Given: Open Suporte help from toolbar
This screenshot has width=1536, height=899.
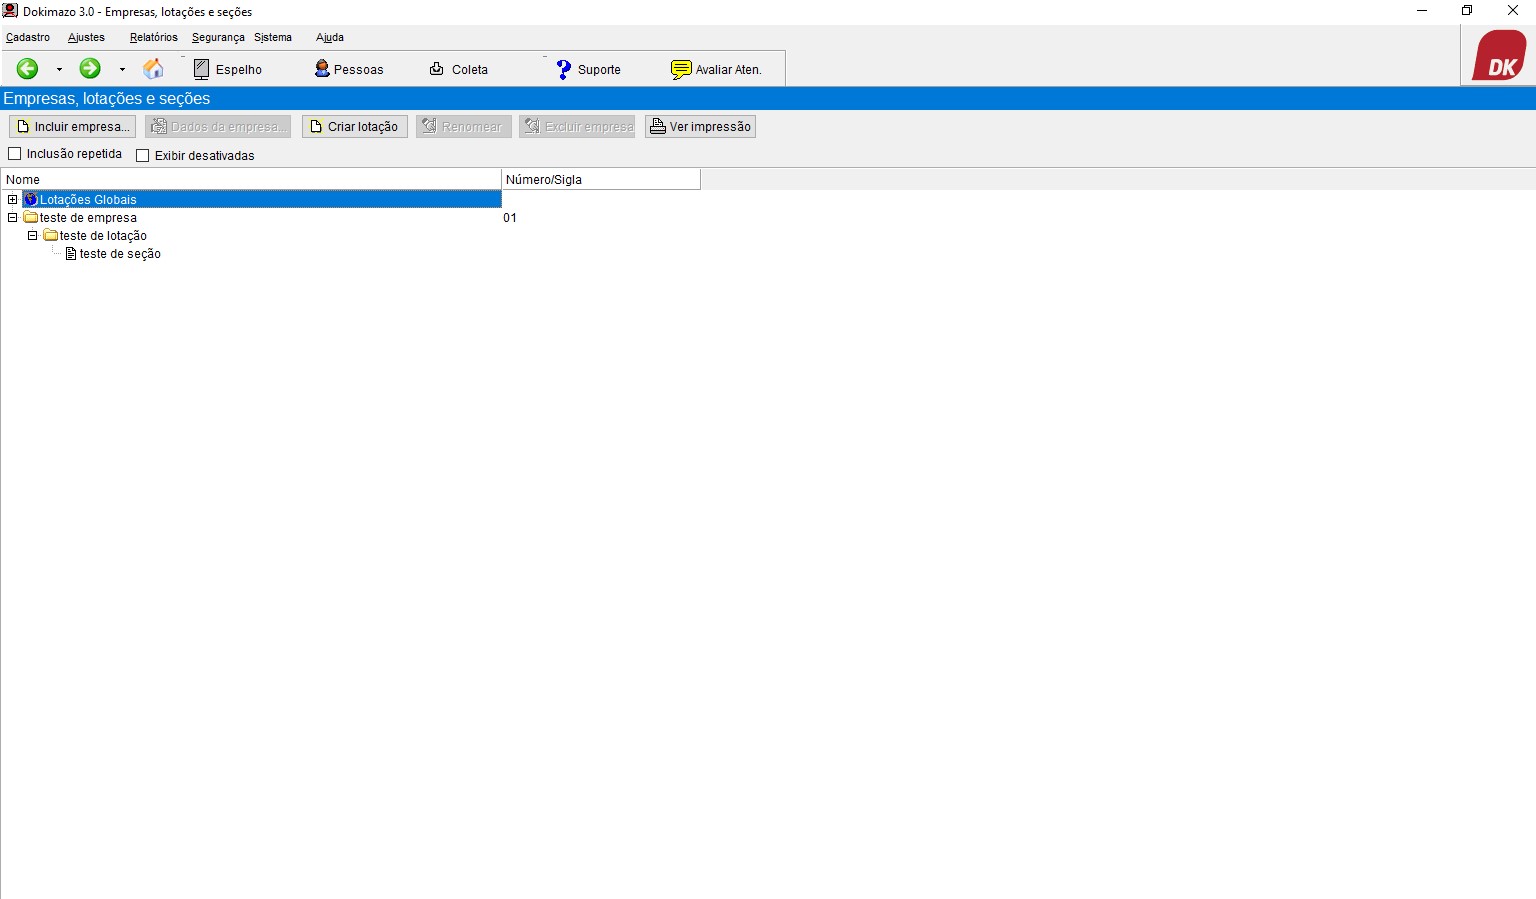Looking at the screenshot, I should click(x=588, y=69).
